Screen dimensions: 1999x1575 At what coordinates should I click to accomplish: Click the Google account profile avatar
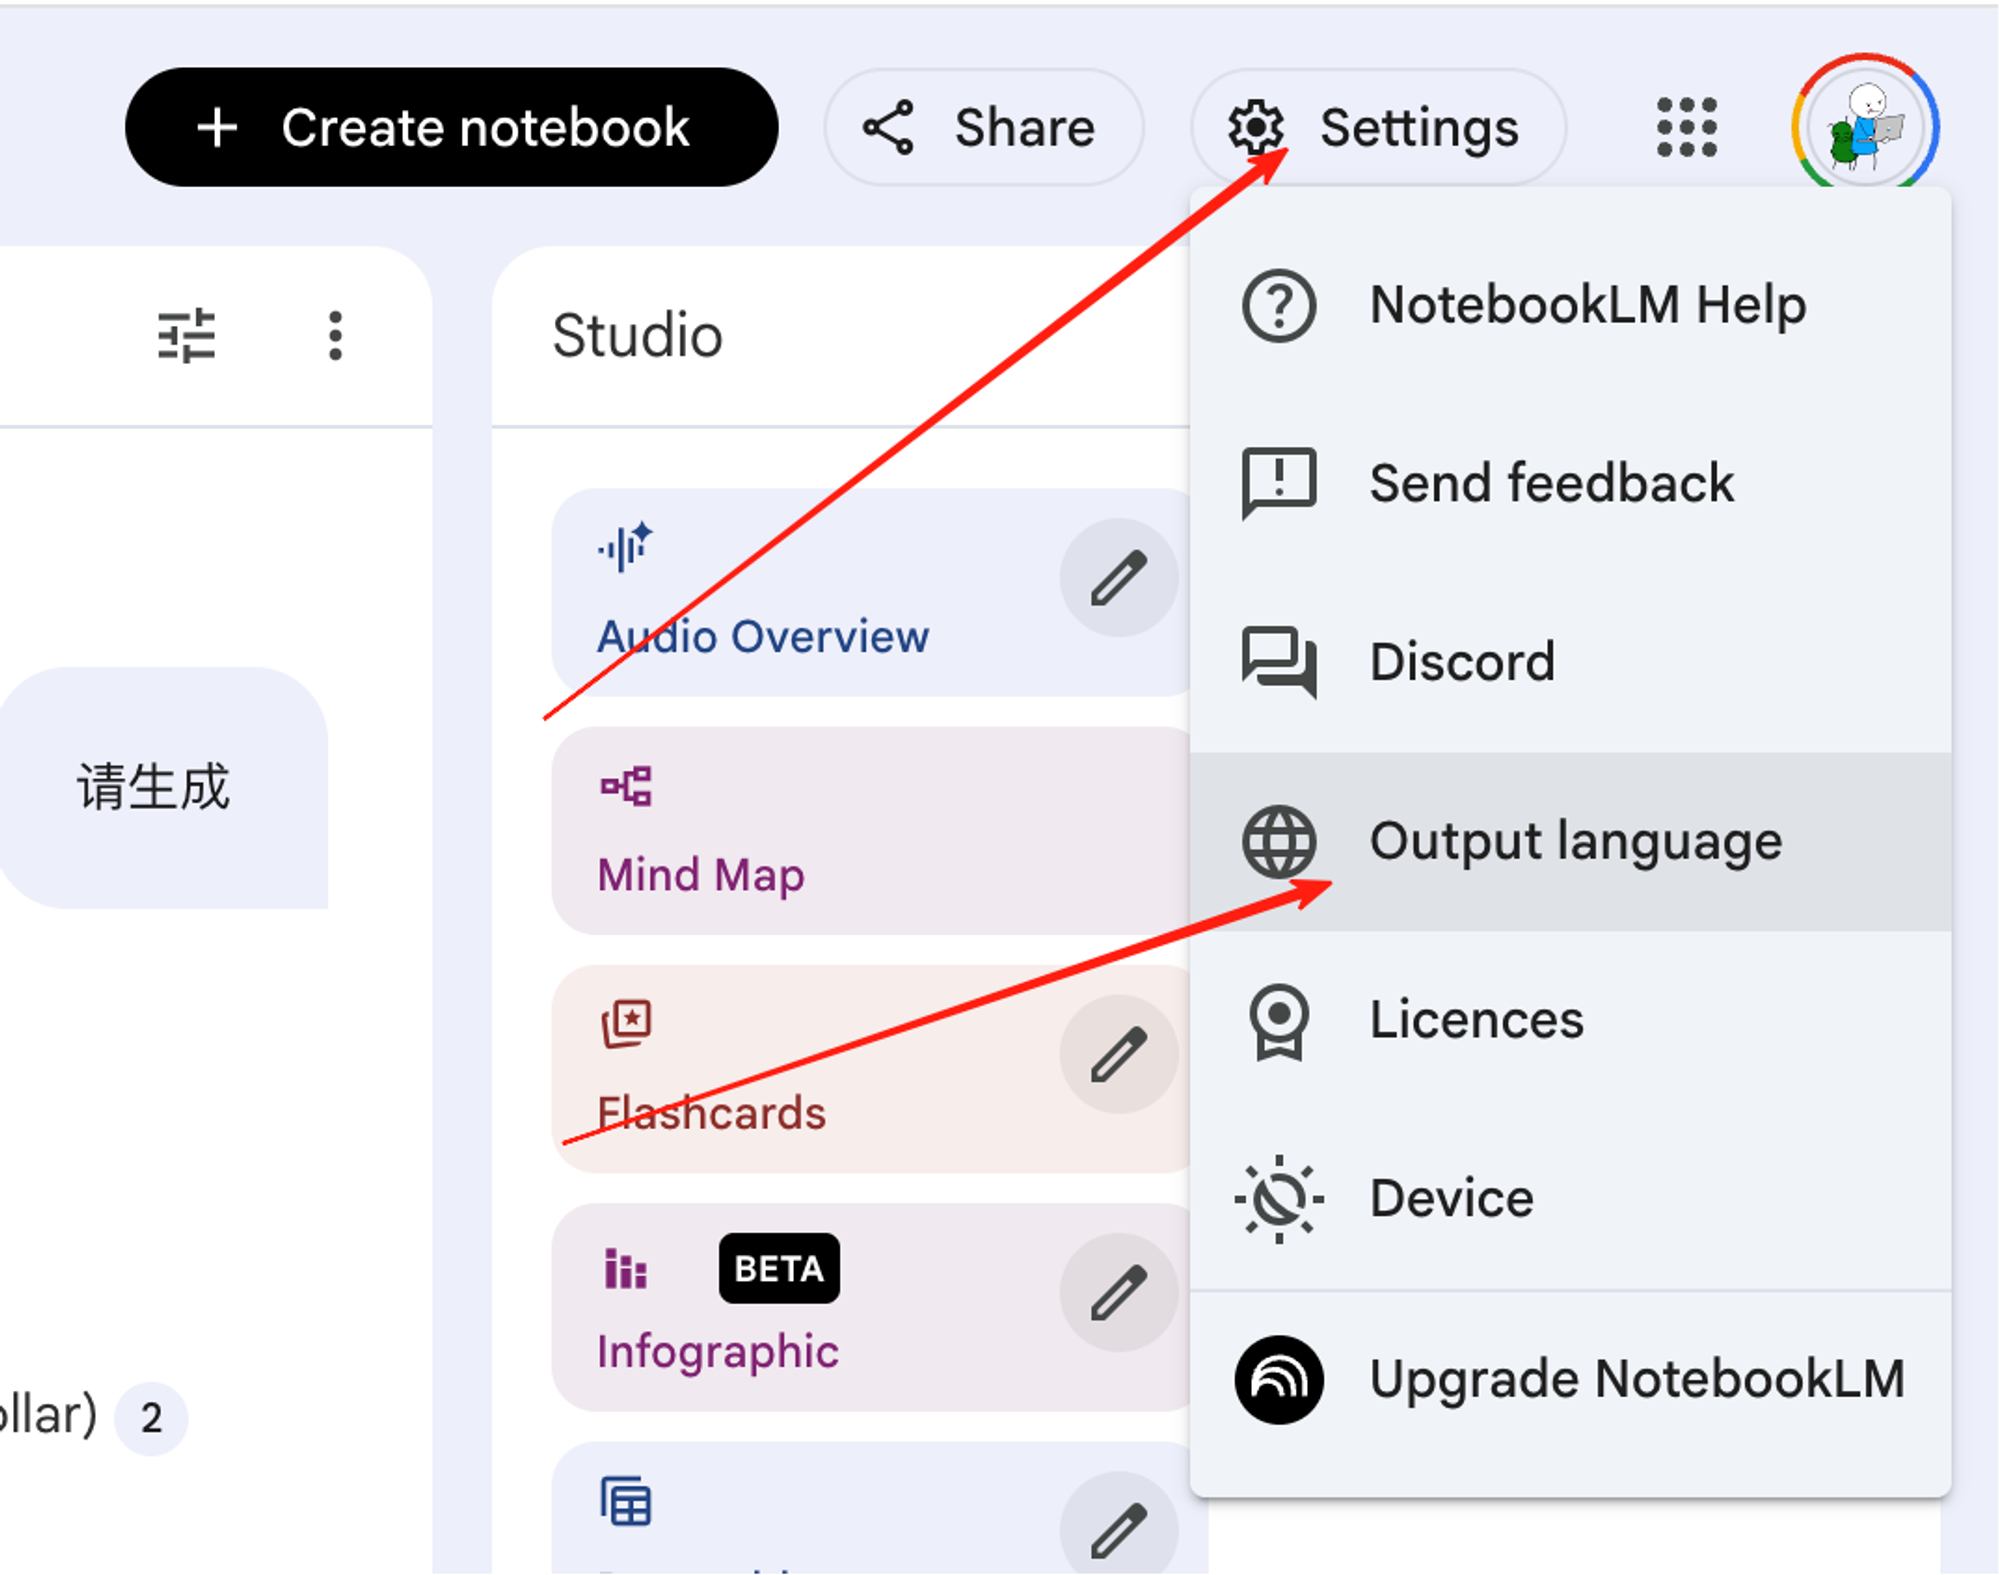(1865, 126)
